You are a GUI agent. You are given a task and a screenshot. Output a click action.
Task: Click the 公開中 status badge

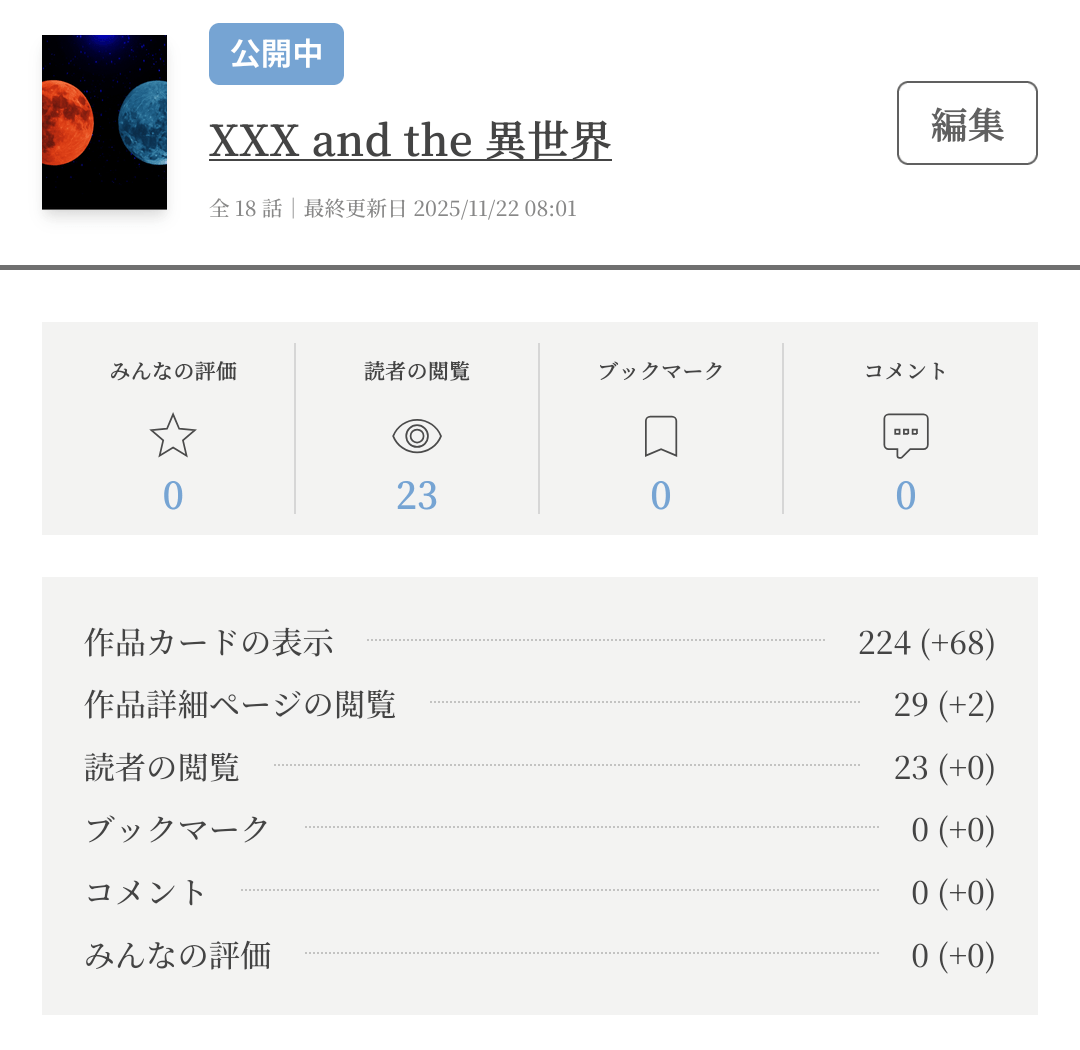pyautogui.click(x=276, y=54)
